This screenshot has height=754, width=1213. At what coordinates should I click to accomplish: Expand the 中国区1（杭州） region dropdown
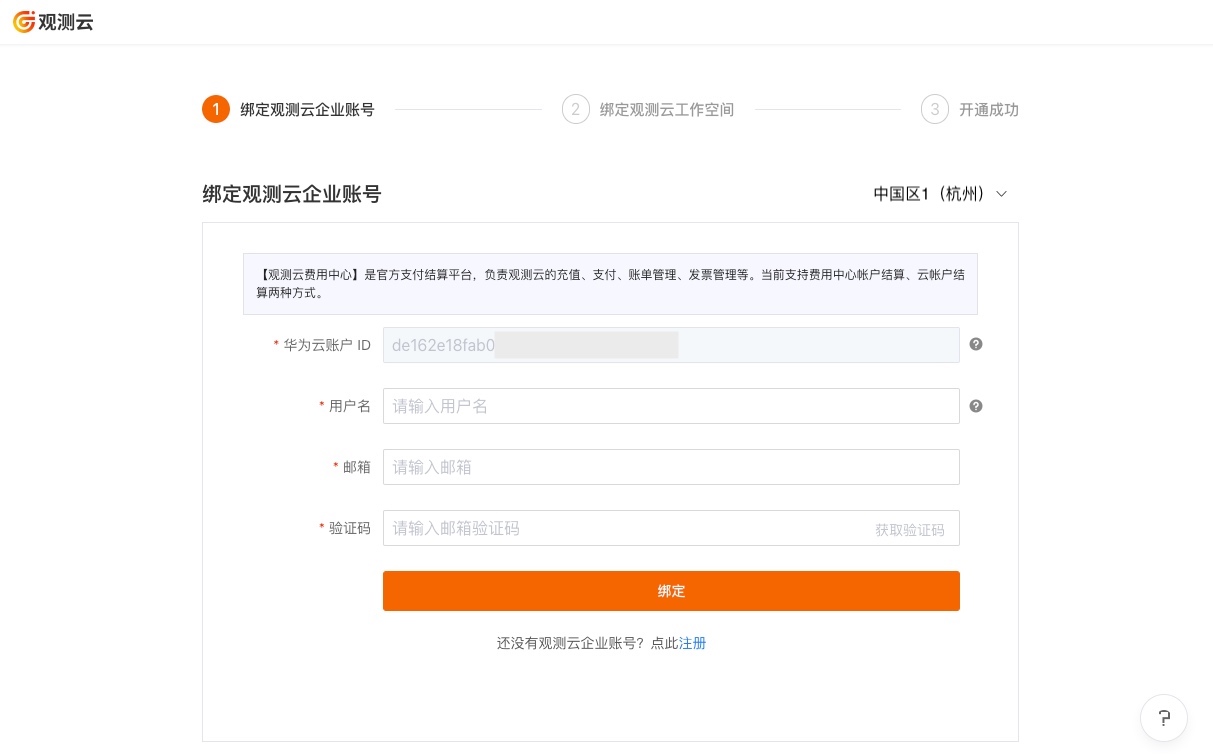[940, 194]
